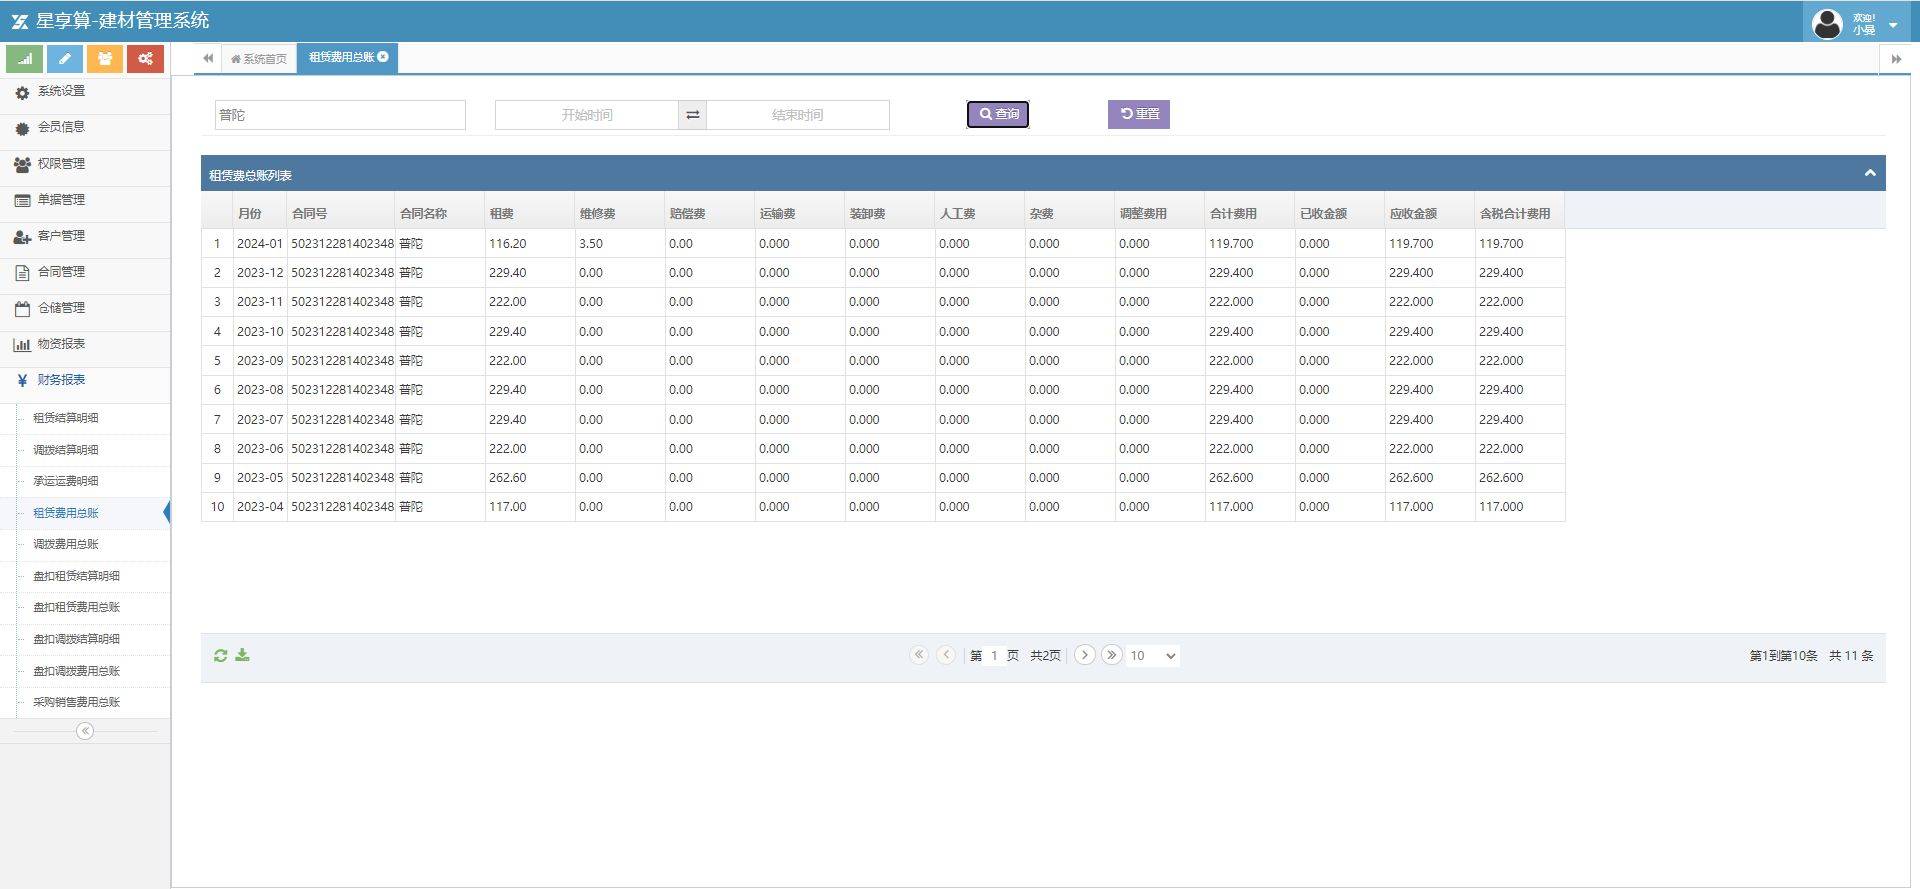Image resolution: width=1920 pixels, height=889 pixels.
Task: Click the green chart icon button
Action: pyautogui.click(x=24, y=59)
